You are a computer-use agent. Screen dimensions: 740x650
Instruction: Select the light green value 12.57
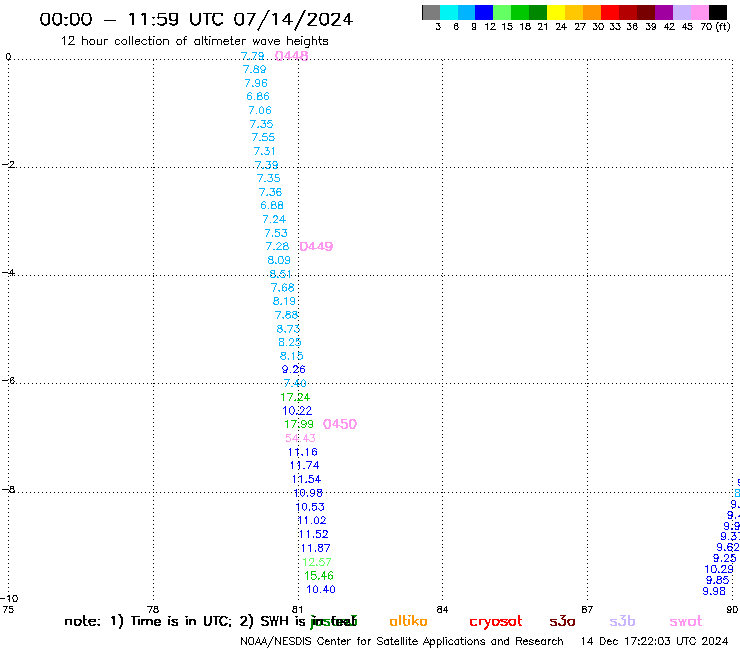tap(317, 562)
